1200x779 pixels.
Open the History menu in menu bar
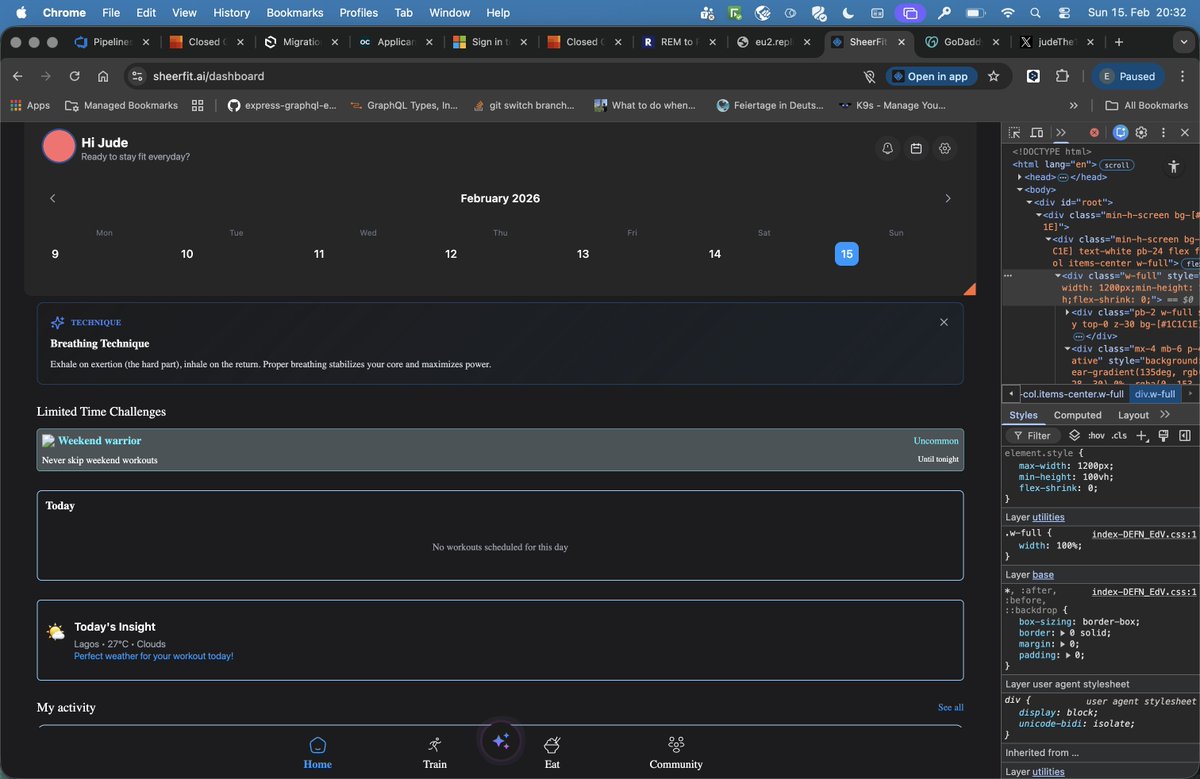point(231,13)
